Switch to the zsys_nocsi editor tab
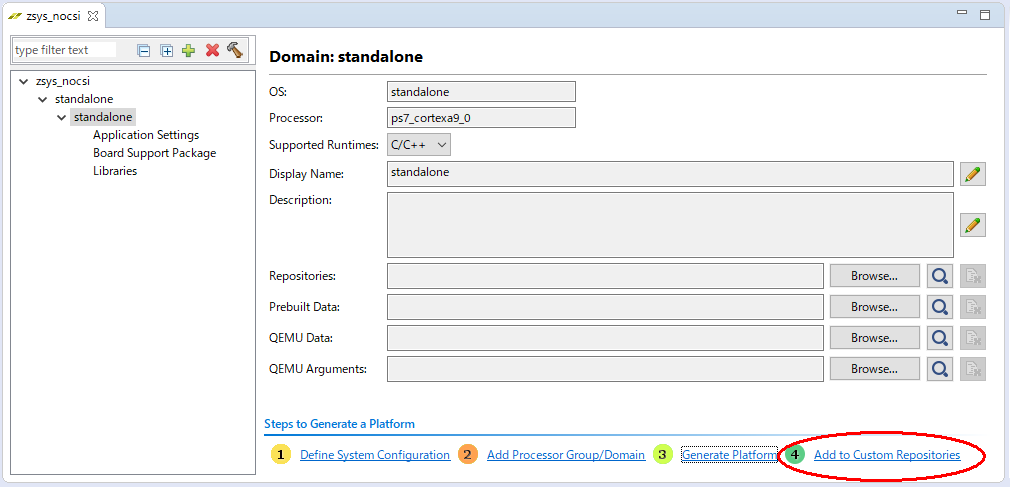Viewport: 1010px width, 487px height. tap(52, 16)
